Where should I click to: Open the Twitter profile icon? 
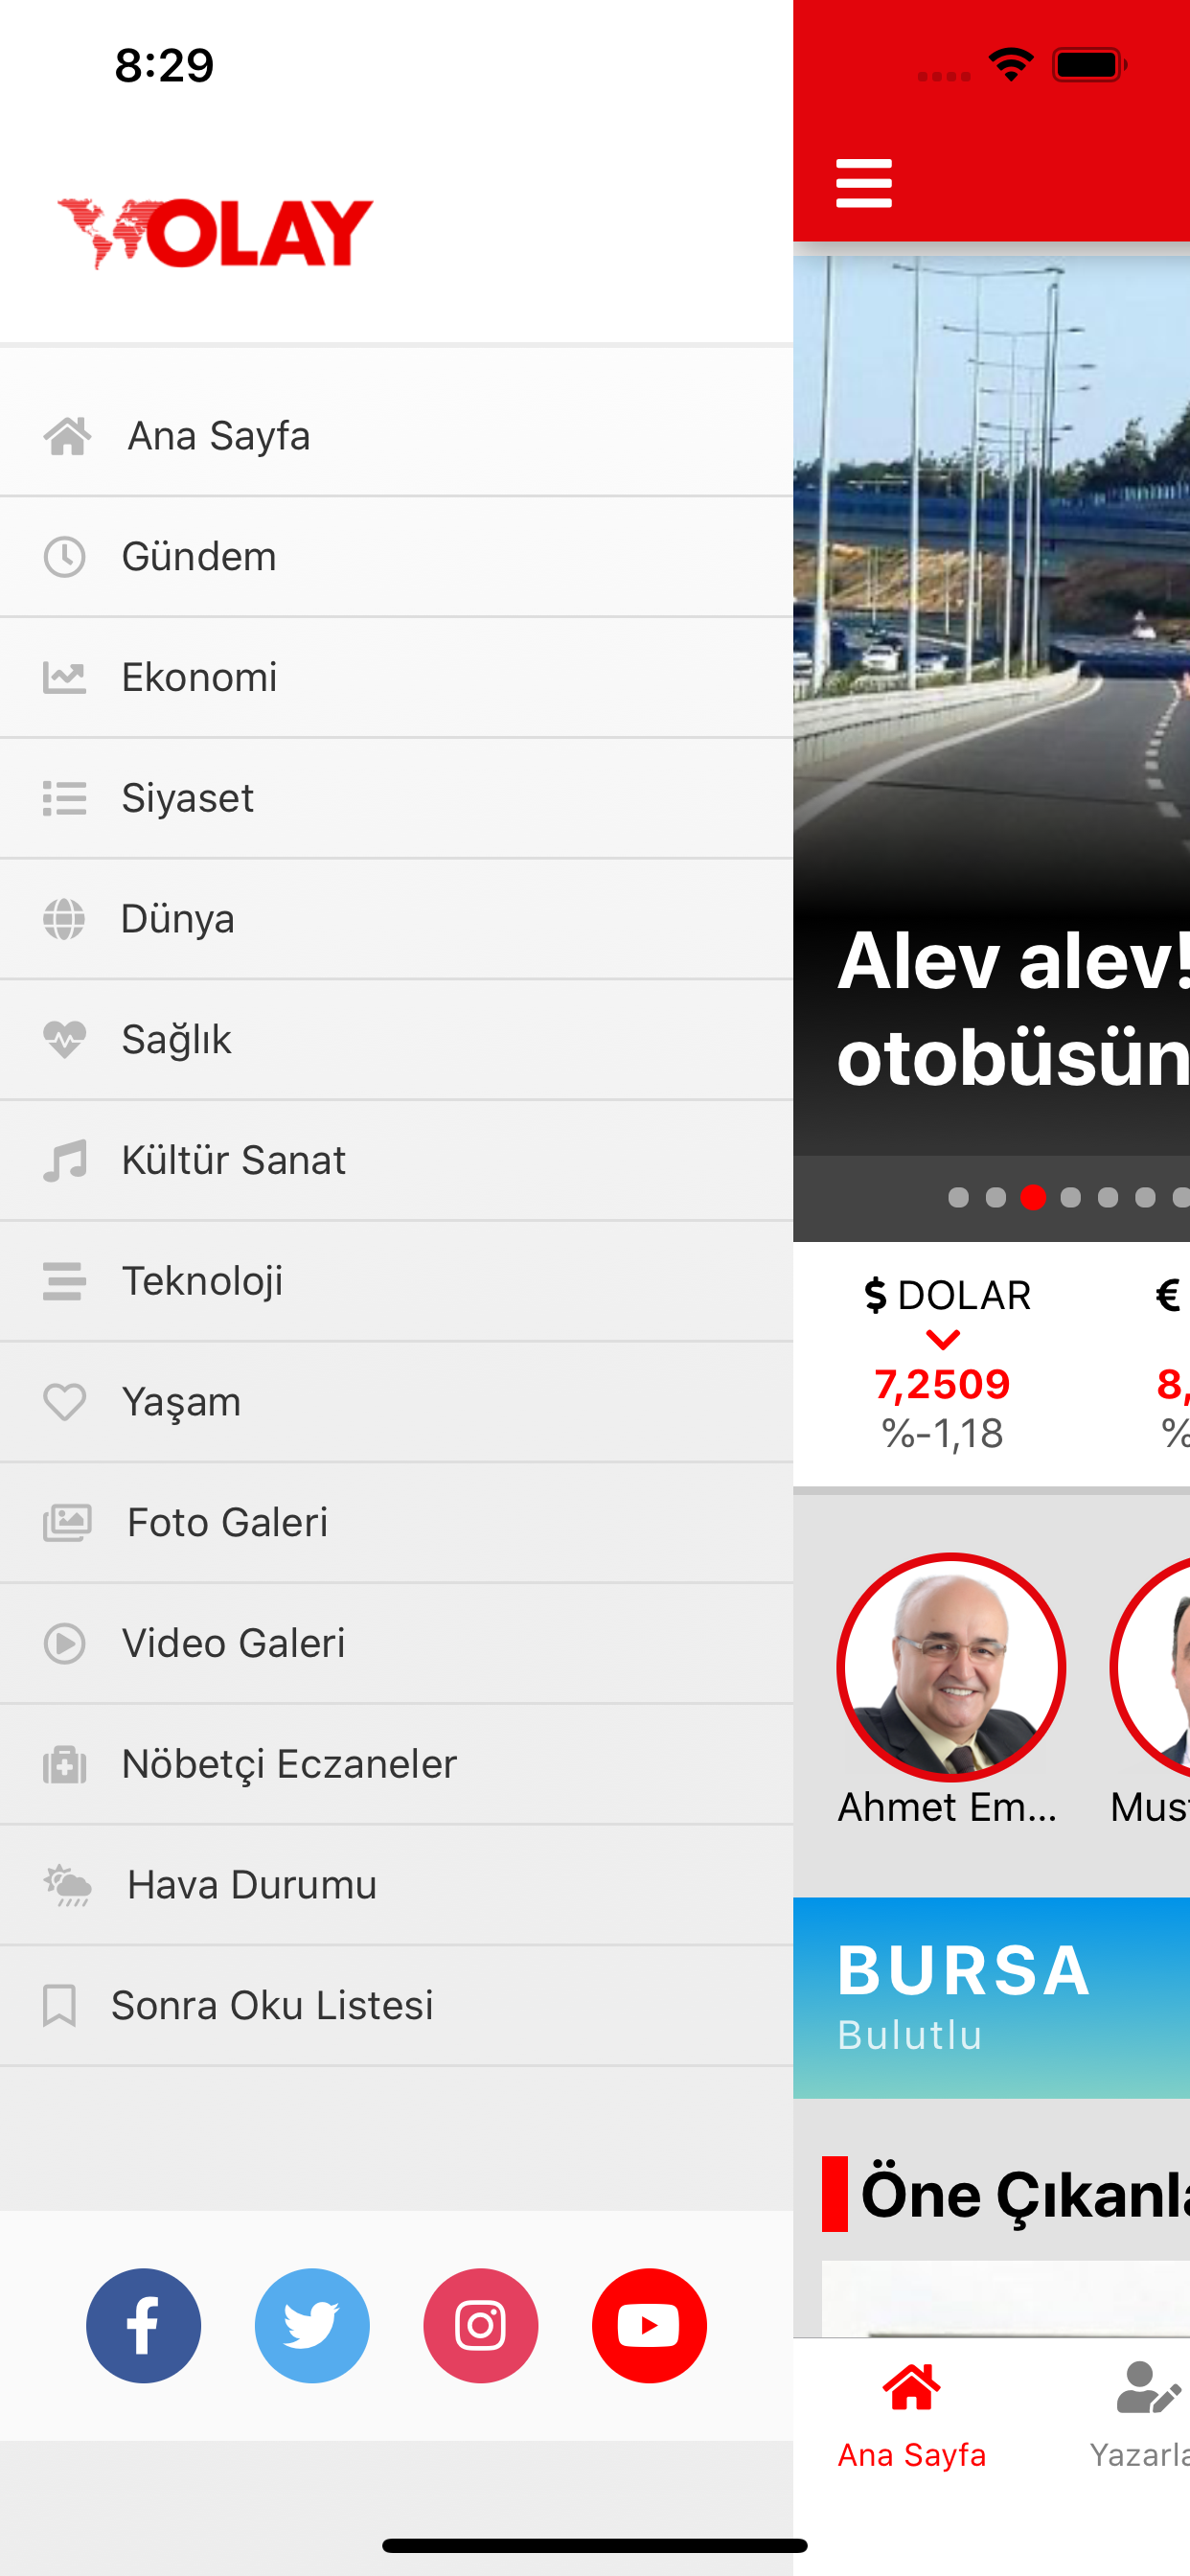point(312,2325)
